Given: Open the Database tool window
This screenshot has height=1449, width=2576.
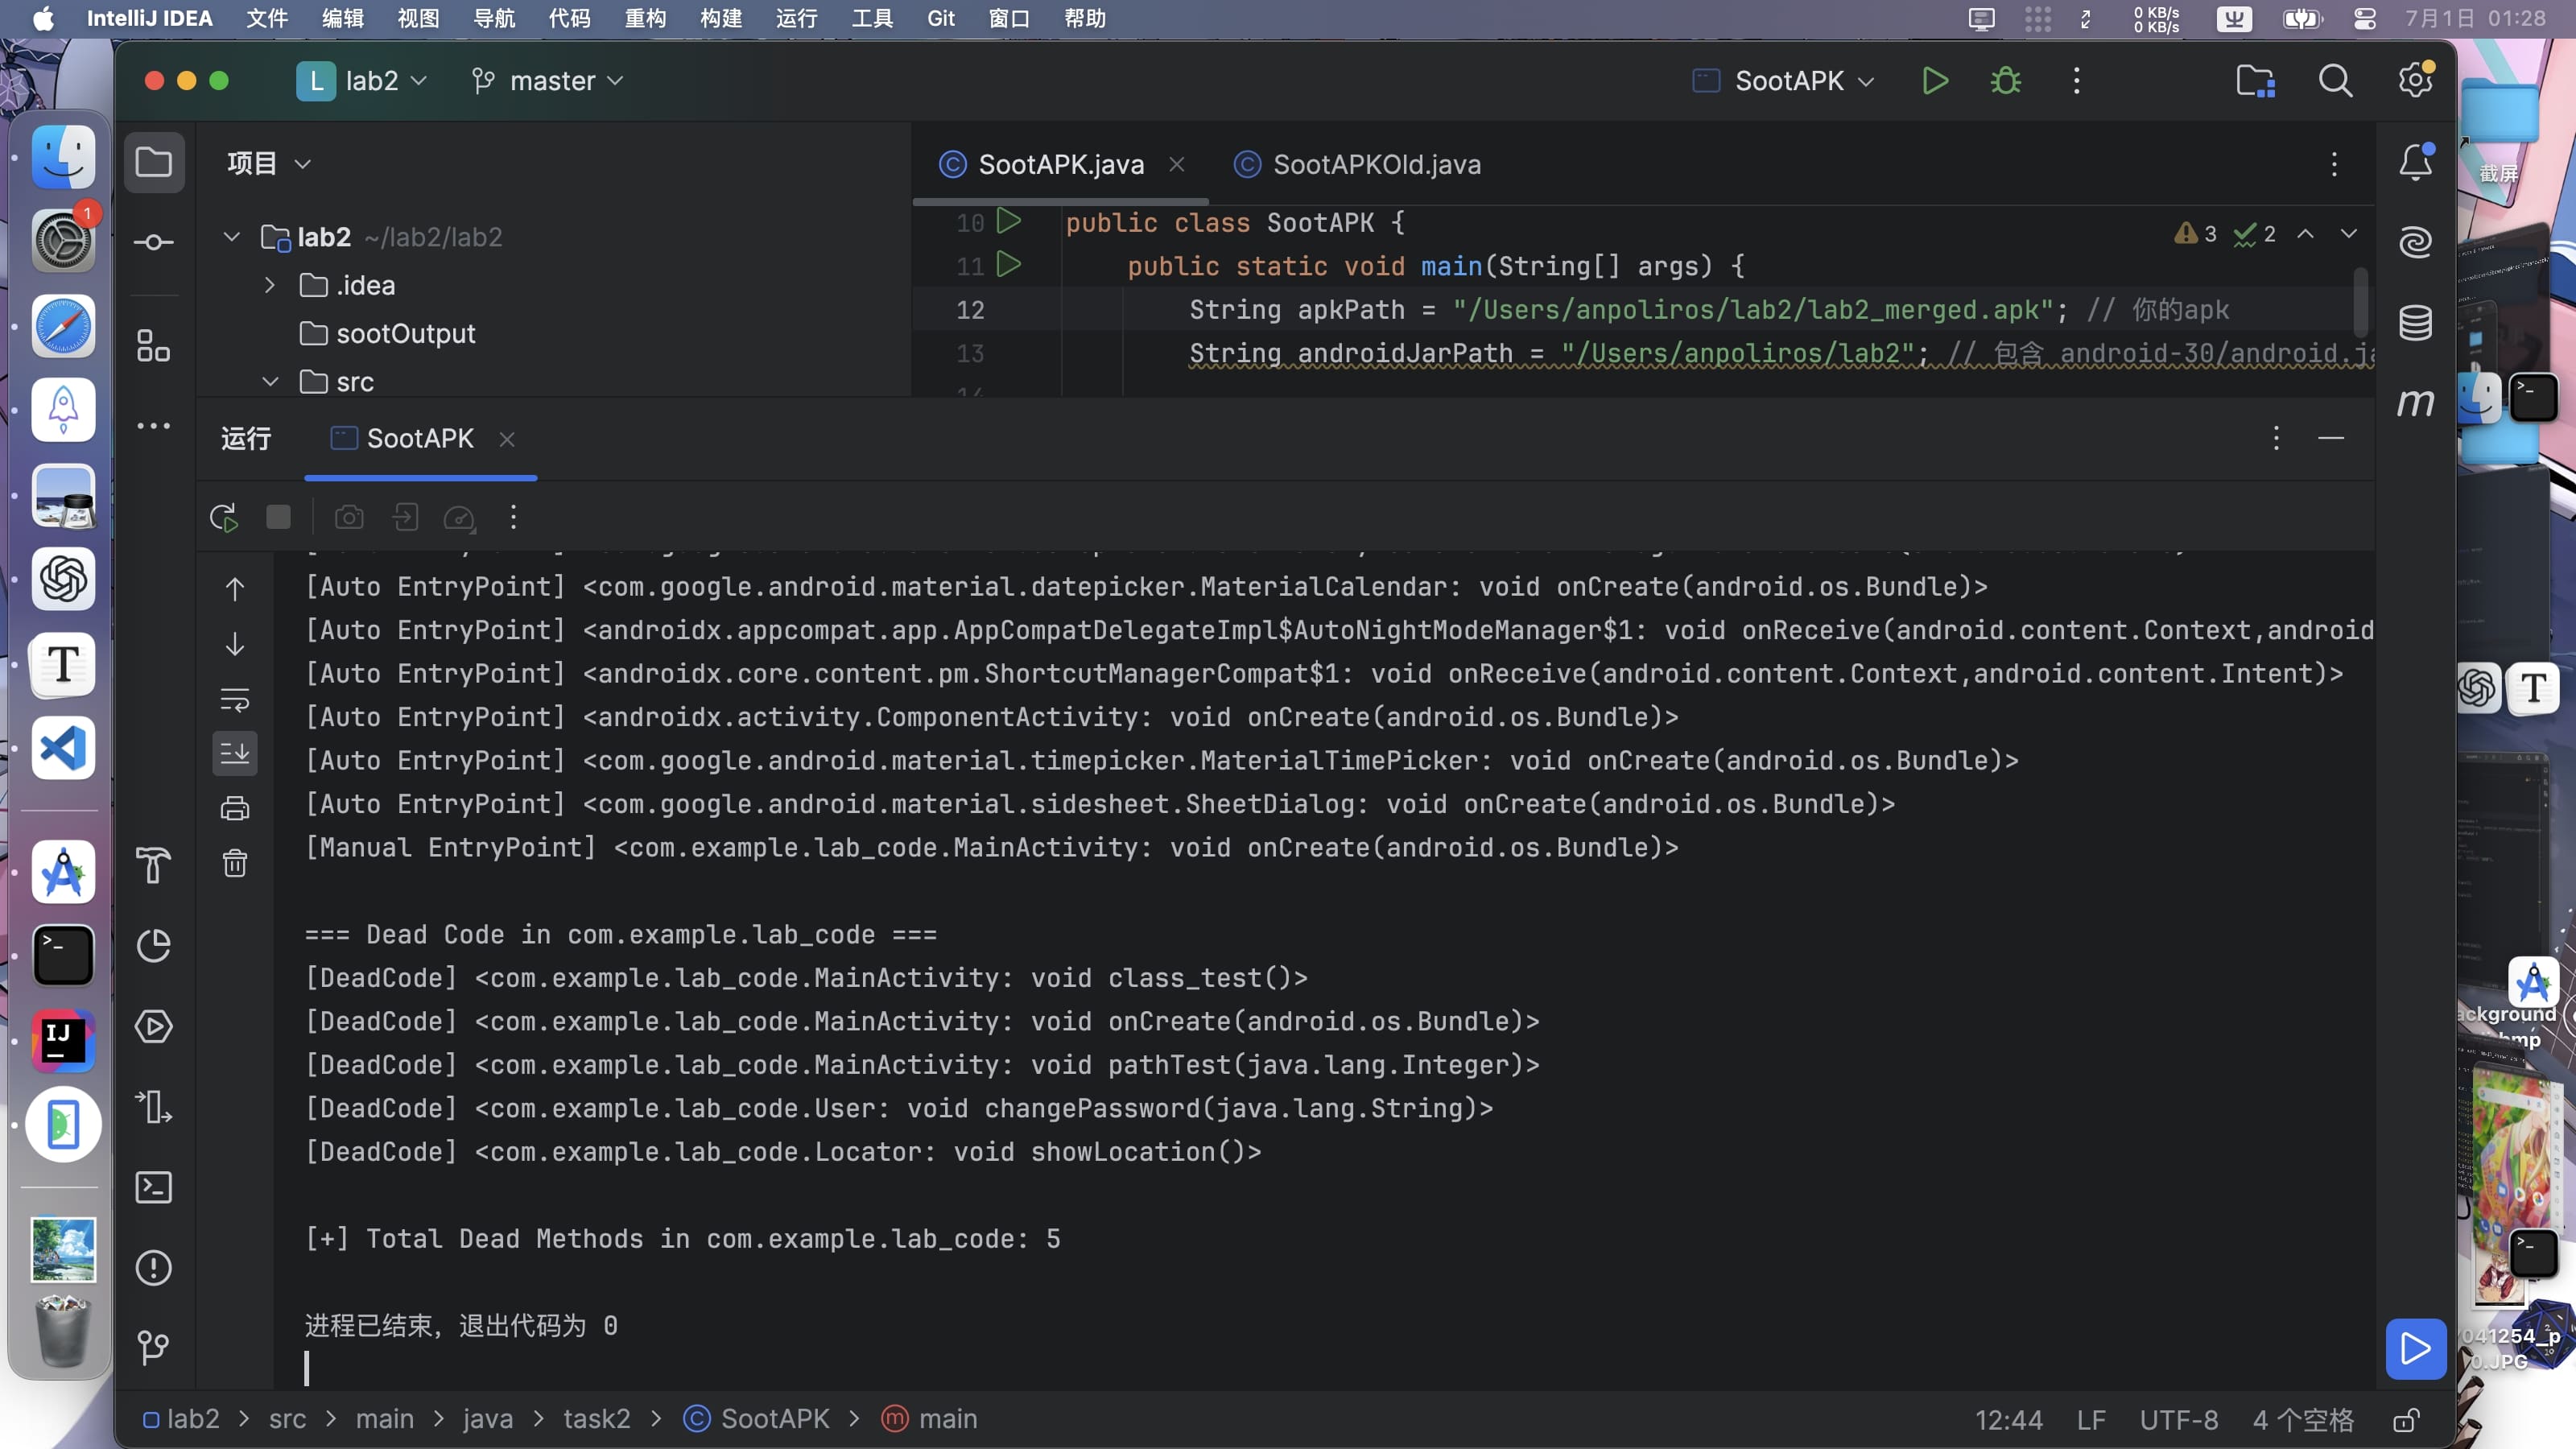Looking at the screenshot, I should tap(2415, 322).
